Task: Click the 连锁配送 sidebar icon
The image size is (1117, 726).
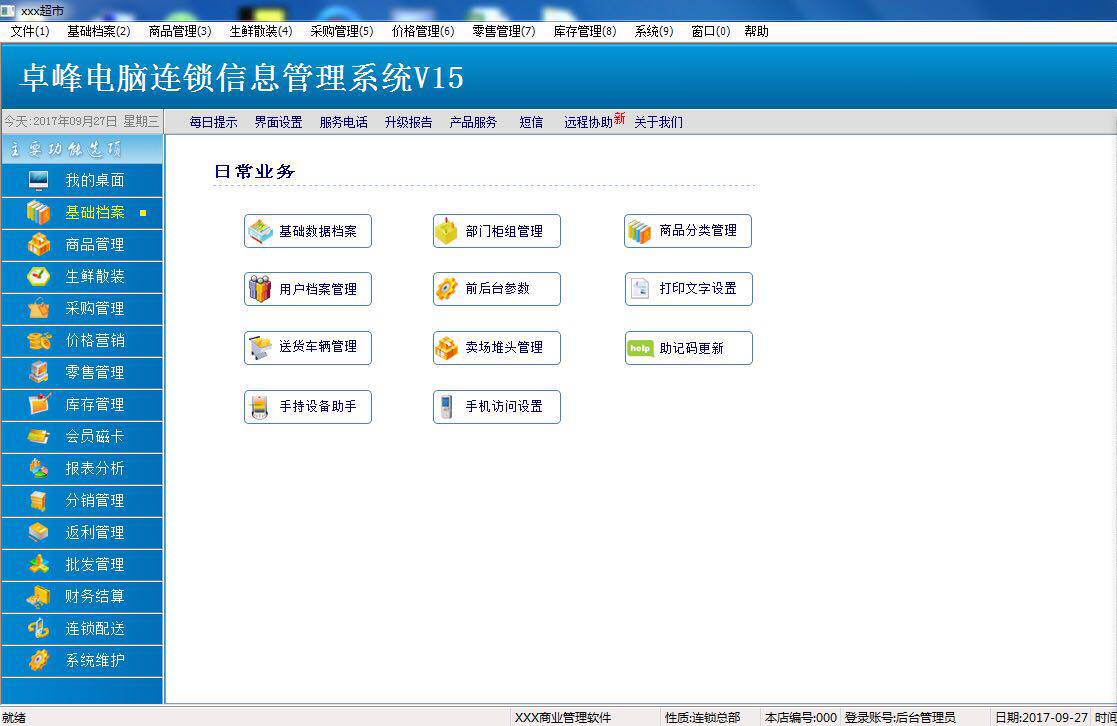Action: (x=38, y=628)
